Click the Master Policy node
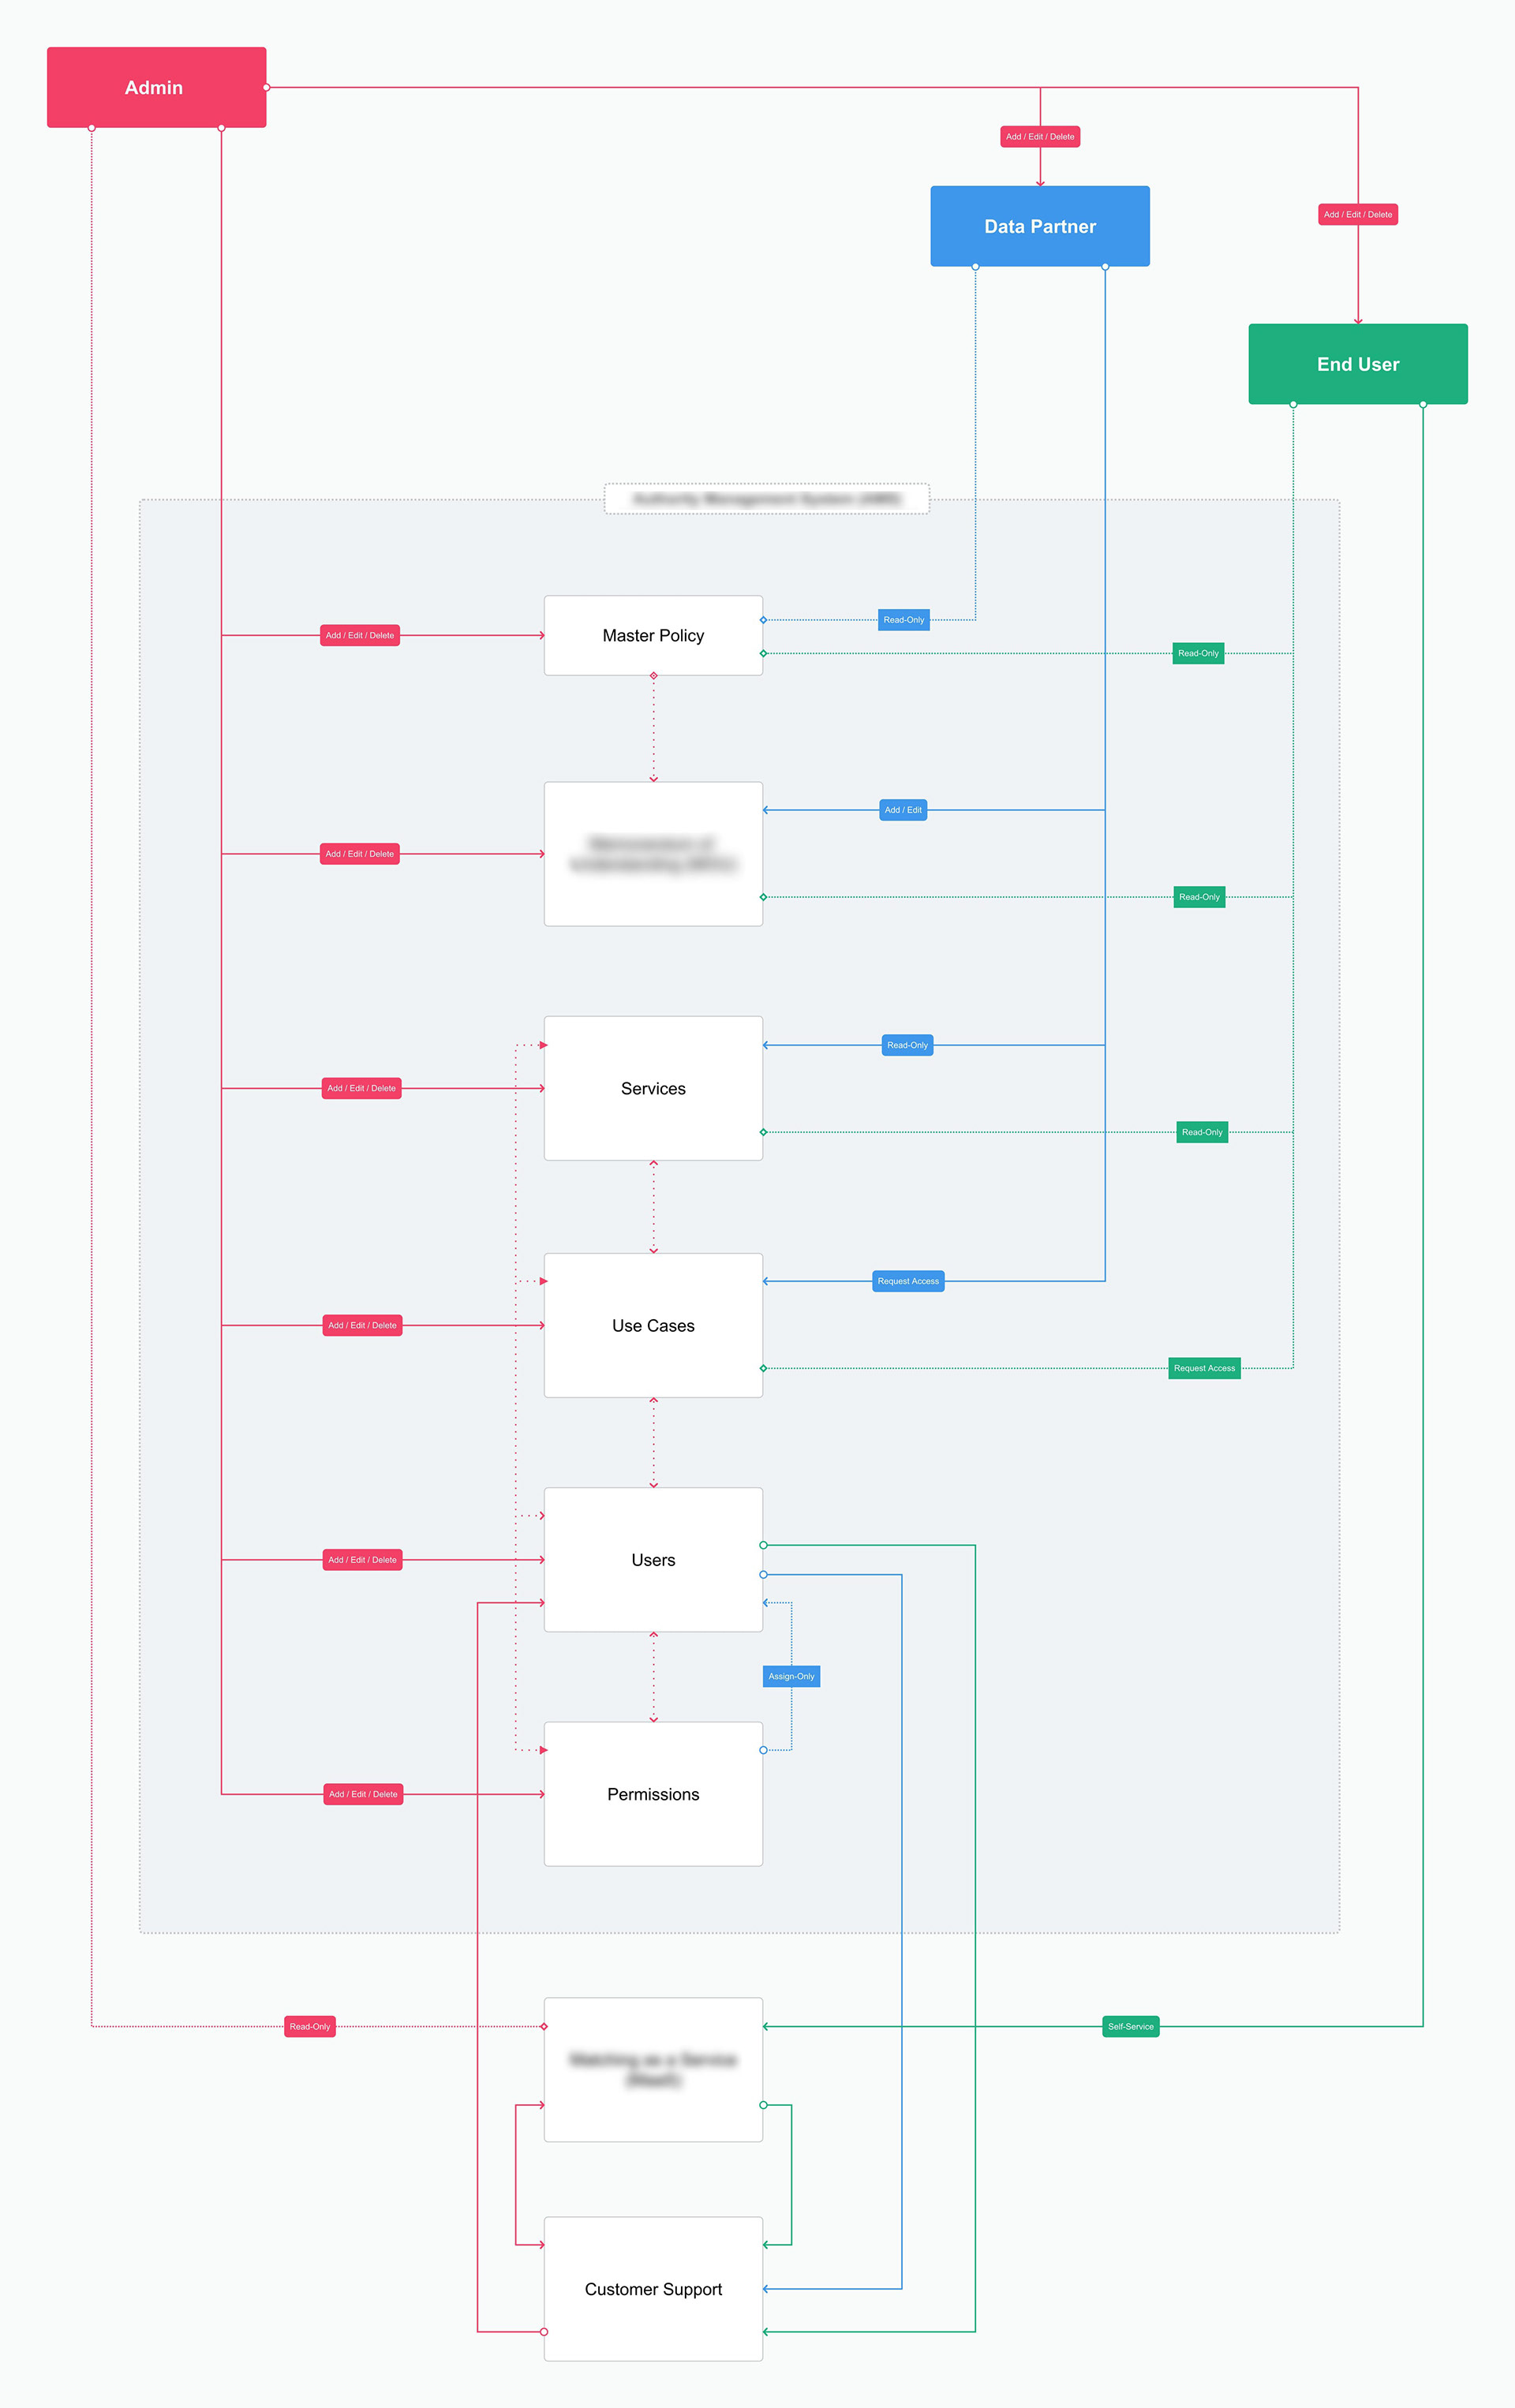 pos(653,636)
